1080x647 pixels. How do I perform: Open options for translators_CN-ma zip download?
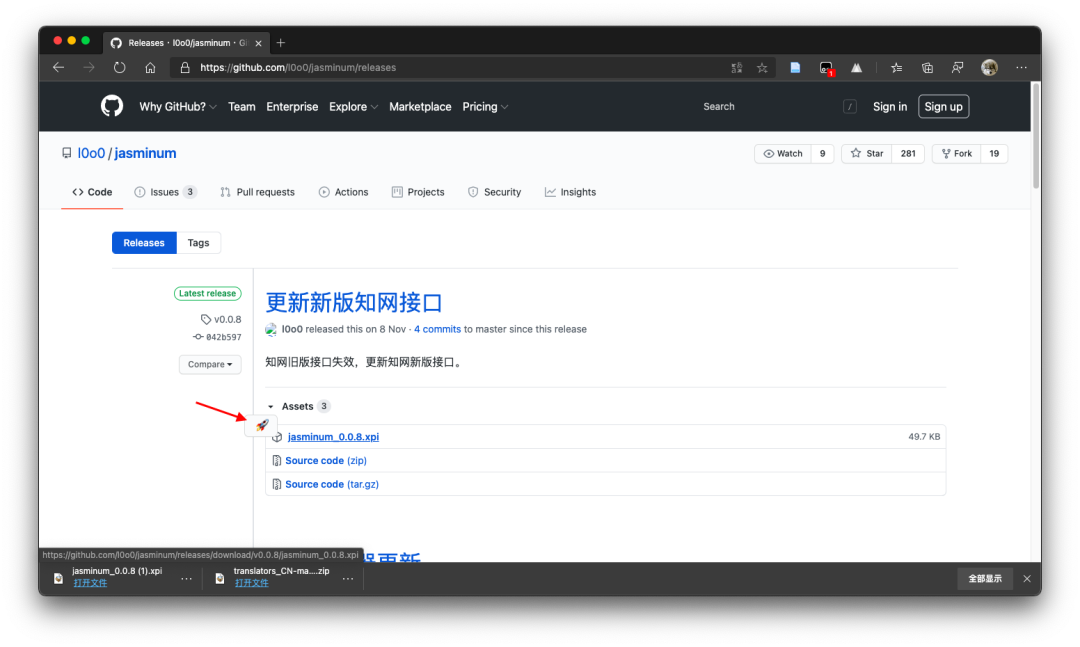[x=348, y=579]
